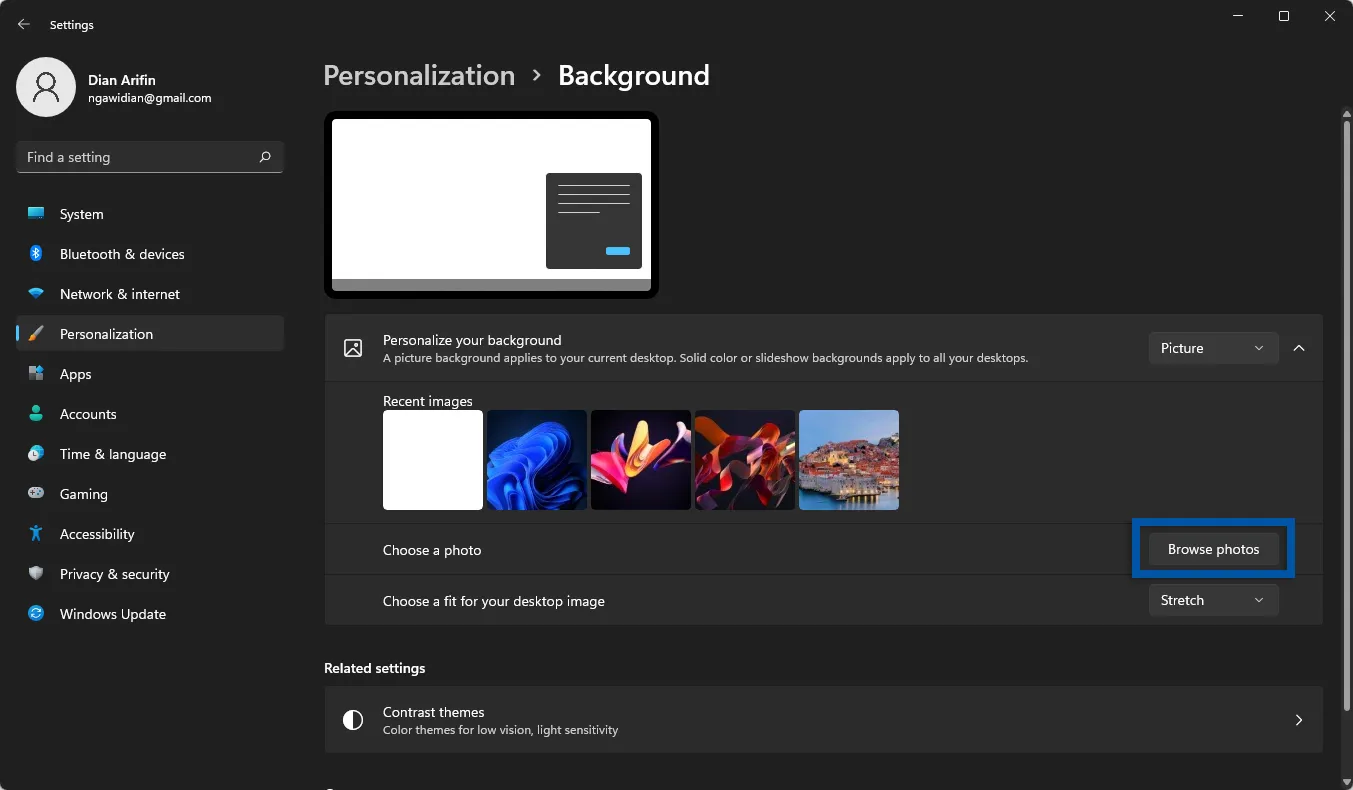Choose the blue bloom wallpaper thumbnail
This screenshot has height=790, width=1353.
(x=537, y=460)
